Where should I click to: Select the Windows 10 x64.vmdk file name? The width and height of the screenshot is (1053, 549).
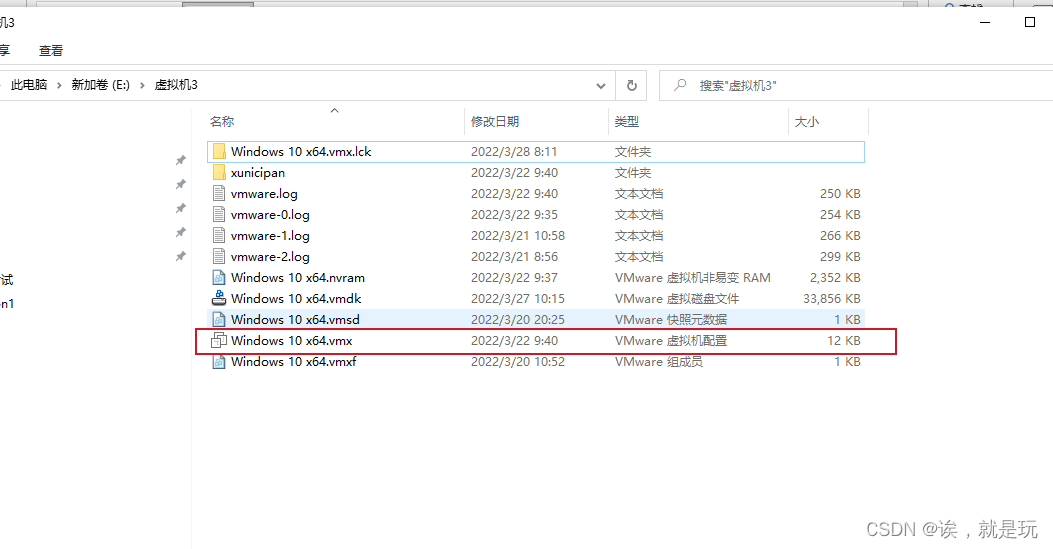coord(296,299)
